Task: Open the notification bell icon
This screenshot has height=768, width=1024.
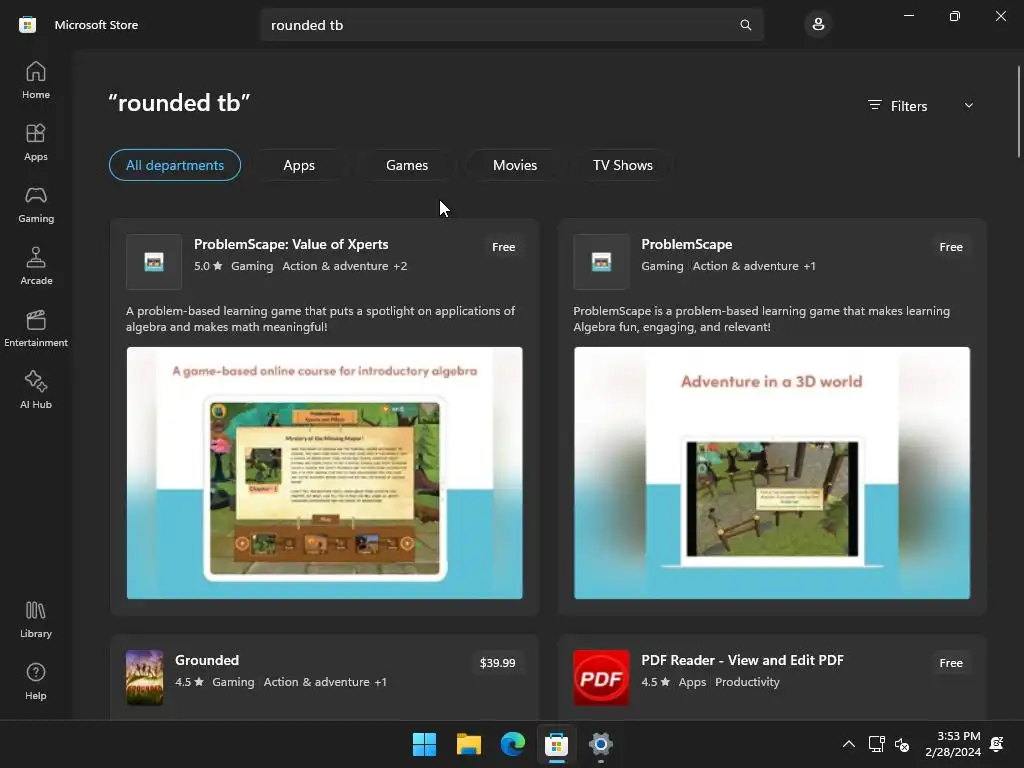Action: point(997,744)
